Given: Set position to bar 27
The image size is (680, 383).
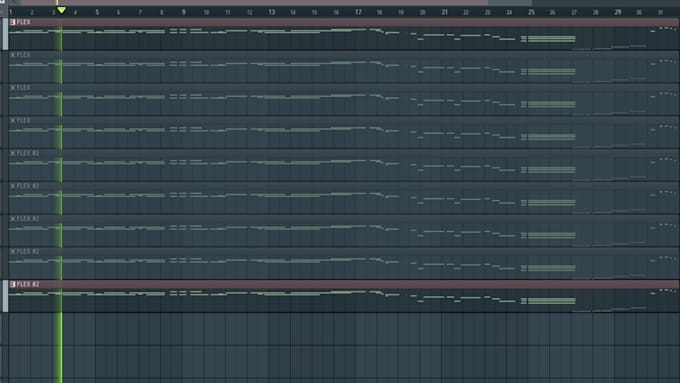Looking at the screenshot, I should coord(574,12).
